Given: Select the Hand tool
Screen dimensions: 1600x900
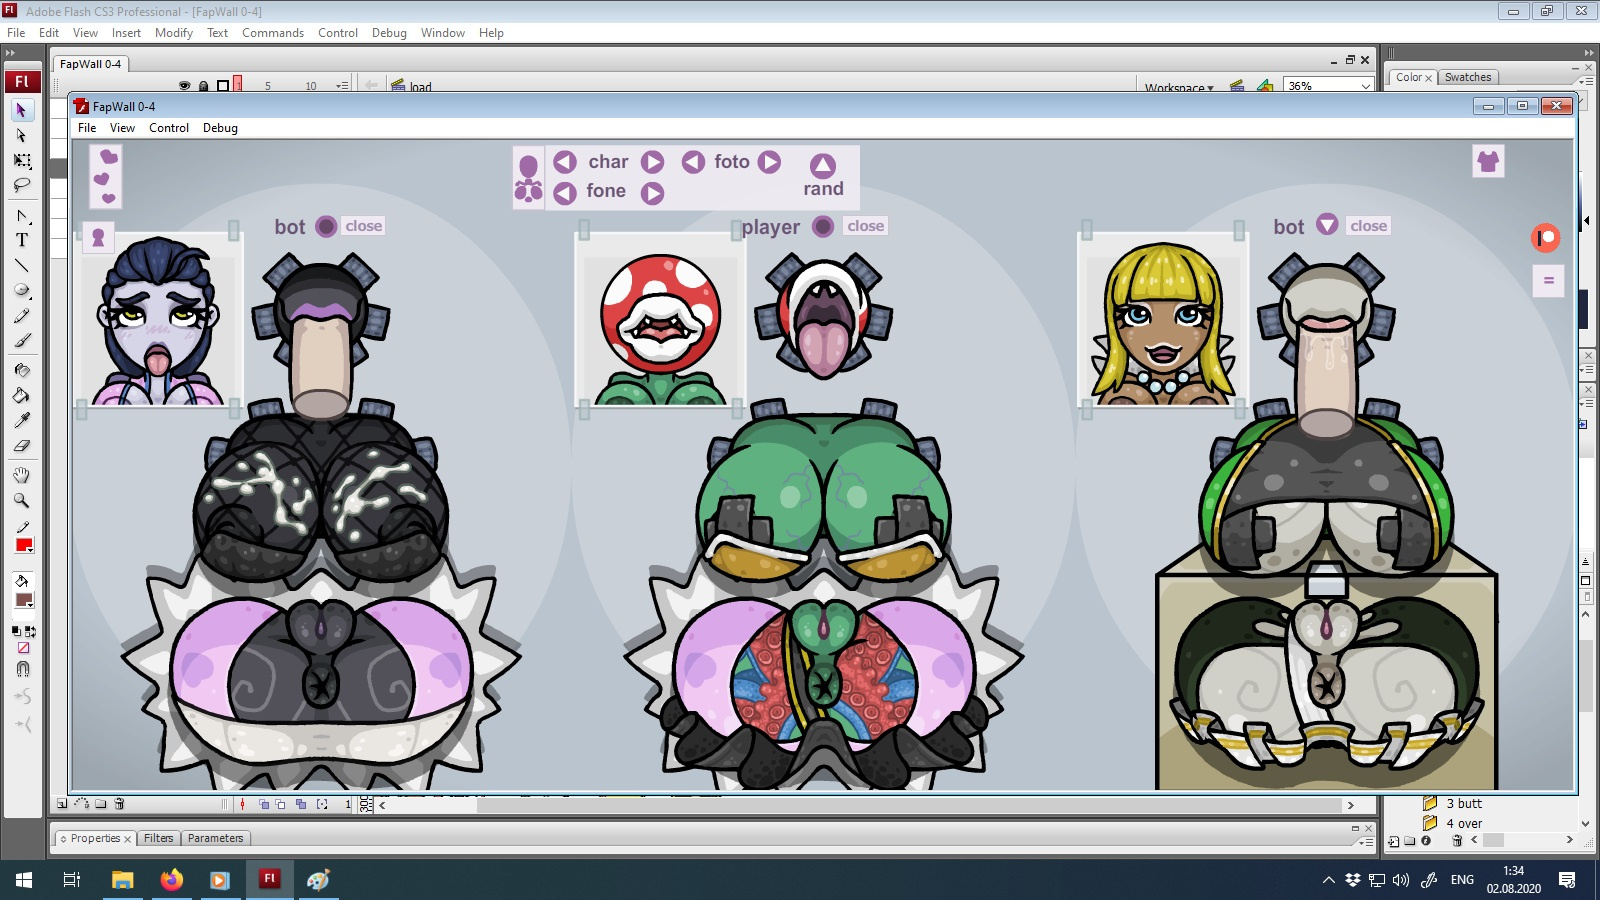Looking at the screenshot, I should [21, 475].
